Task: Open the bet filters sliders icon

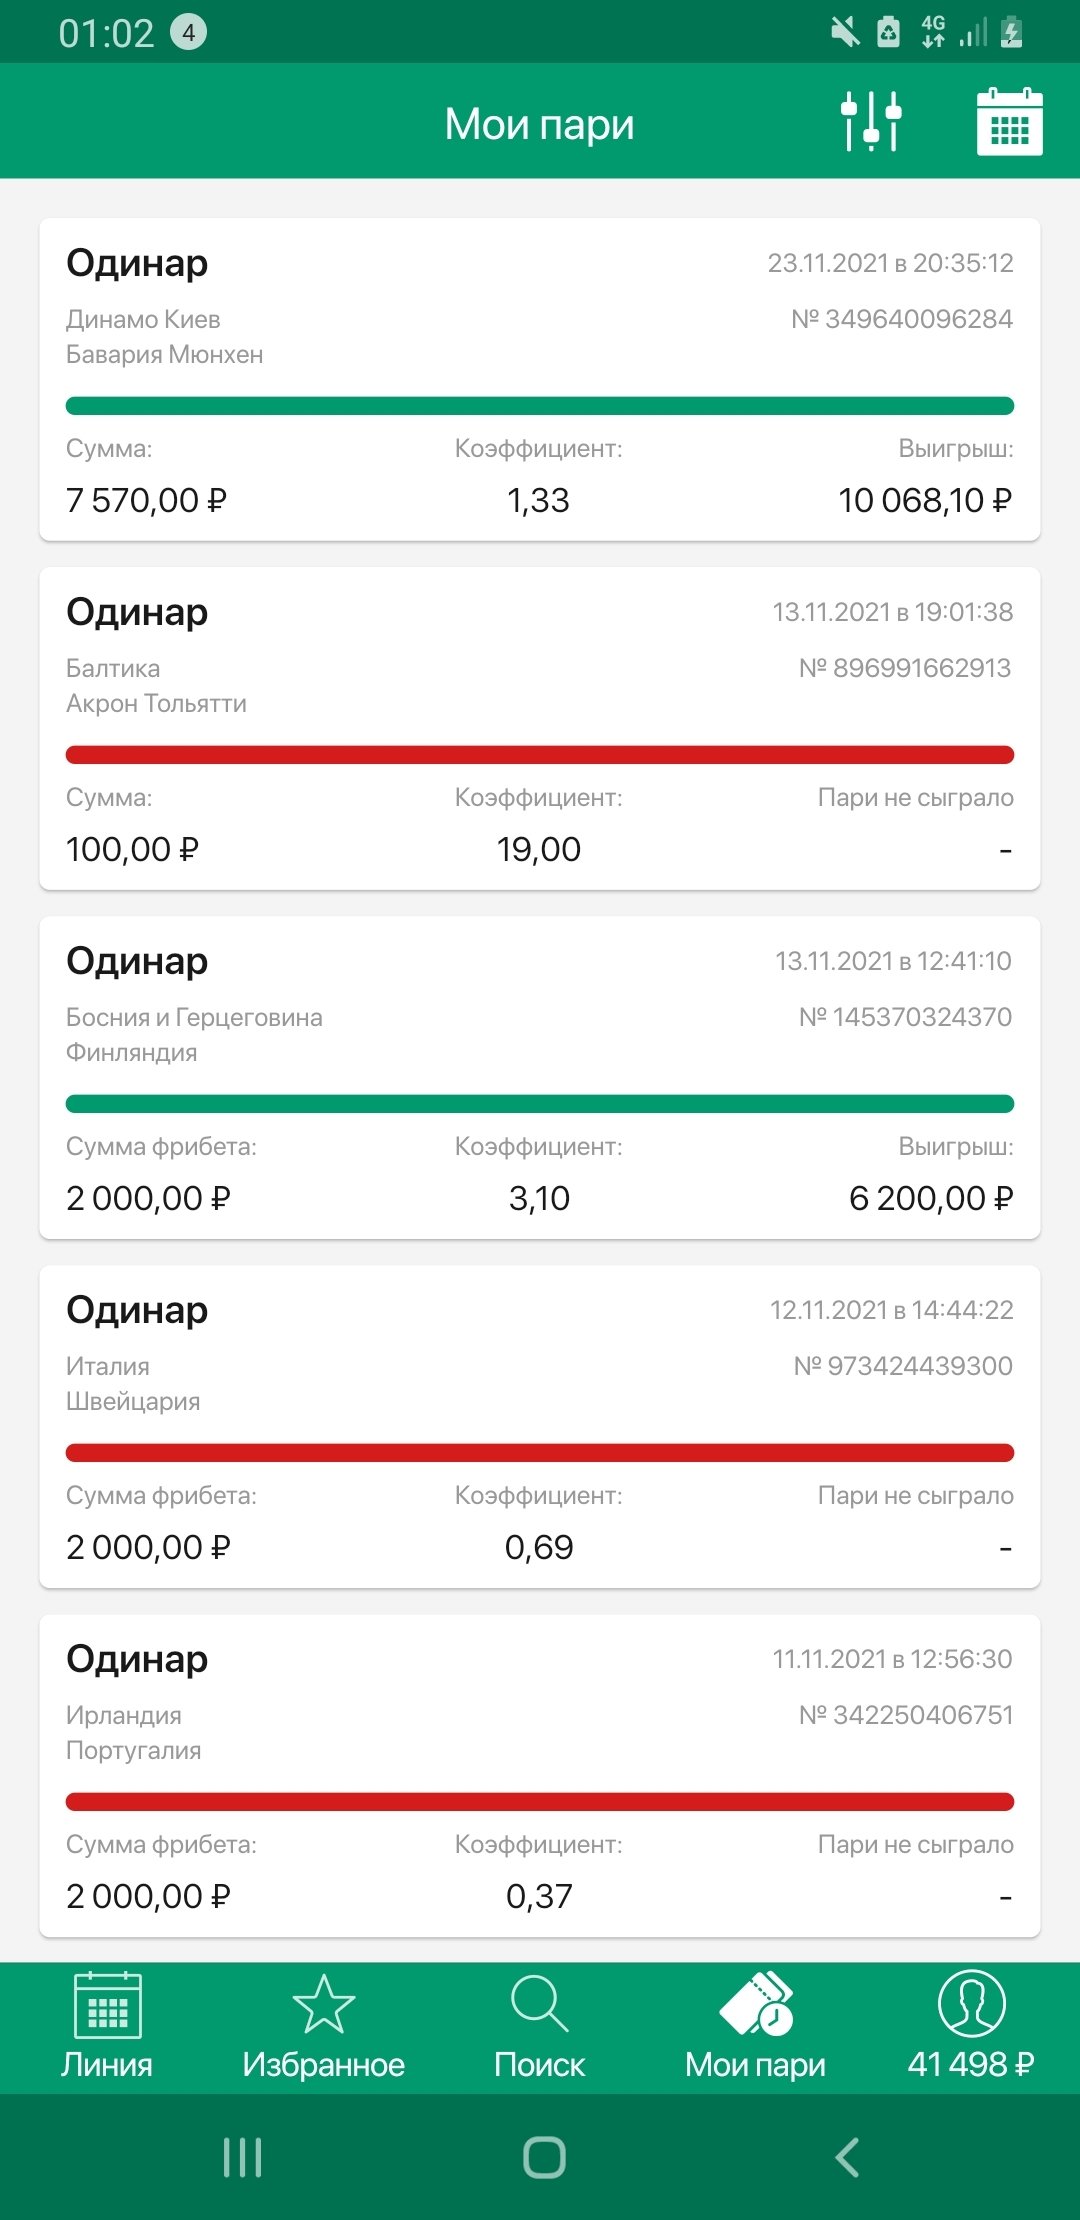Action: pyautogui.click(x=871, y=122)
